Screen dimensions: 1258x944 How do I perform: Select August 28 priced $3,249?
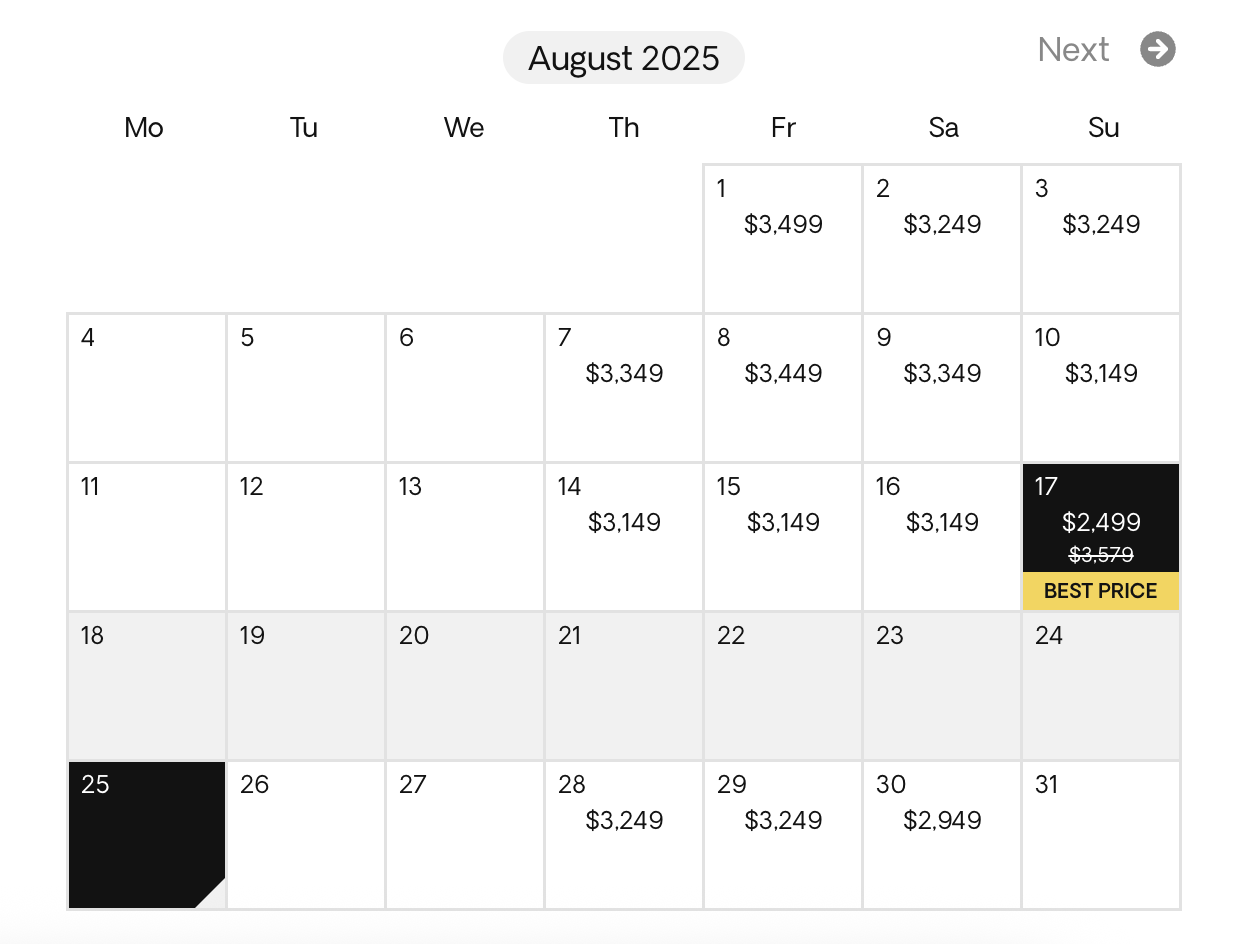(x=624, y=835)
